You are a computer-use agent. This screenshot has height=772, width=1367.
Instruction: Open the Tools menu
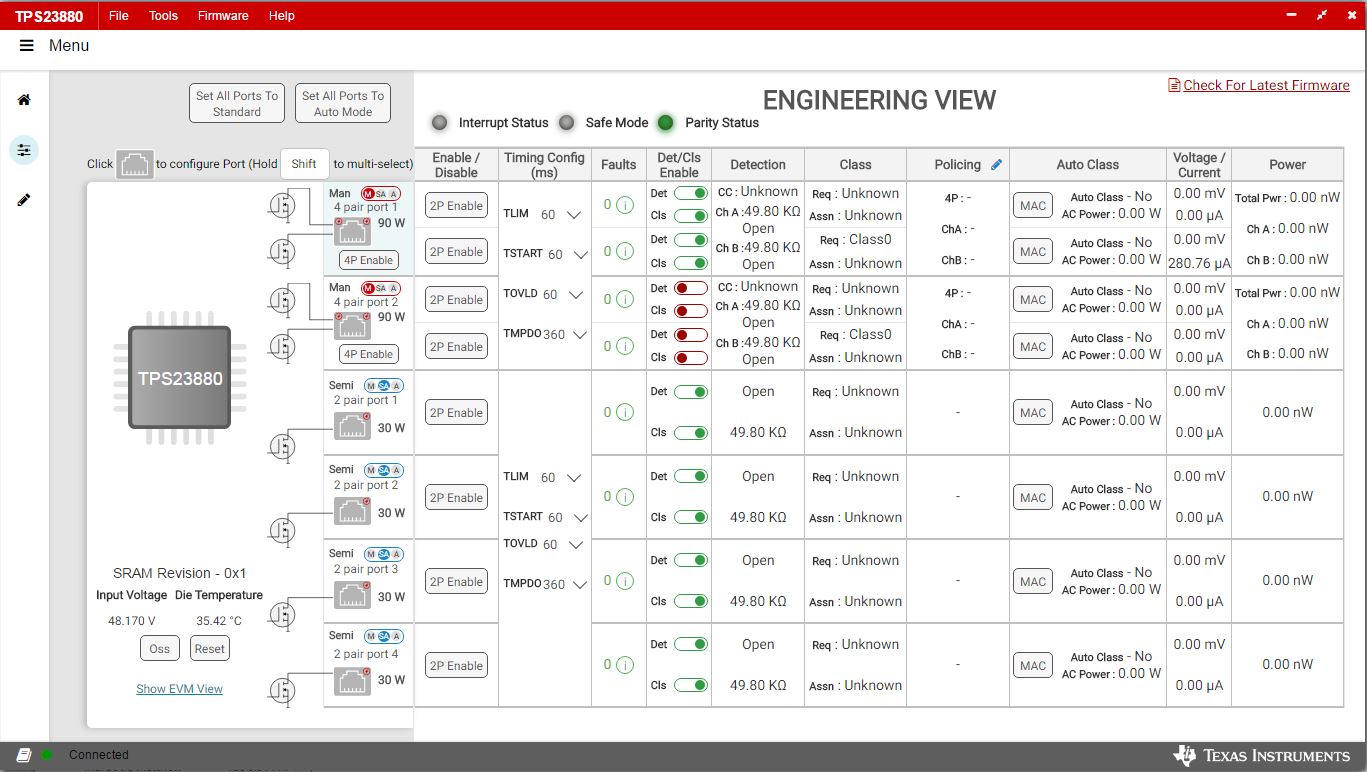click(163, 16)
